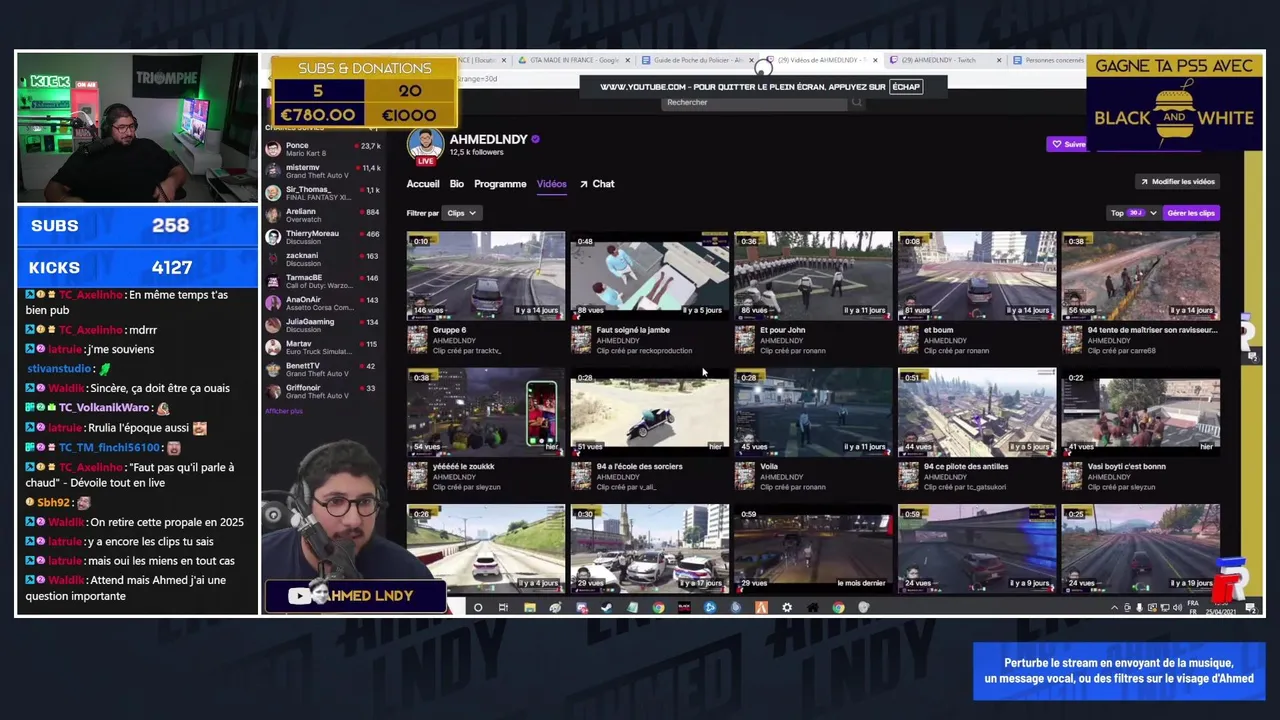Click AHMEDLNDY's profile avatar

425,144
